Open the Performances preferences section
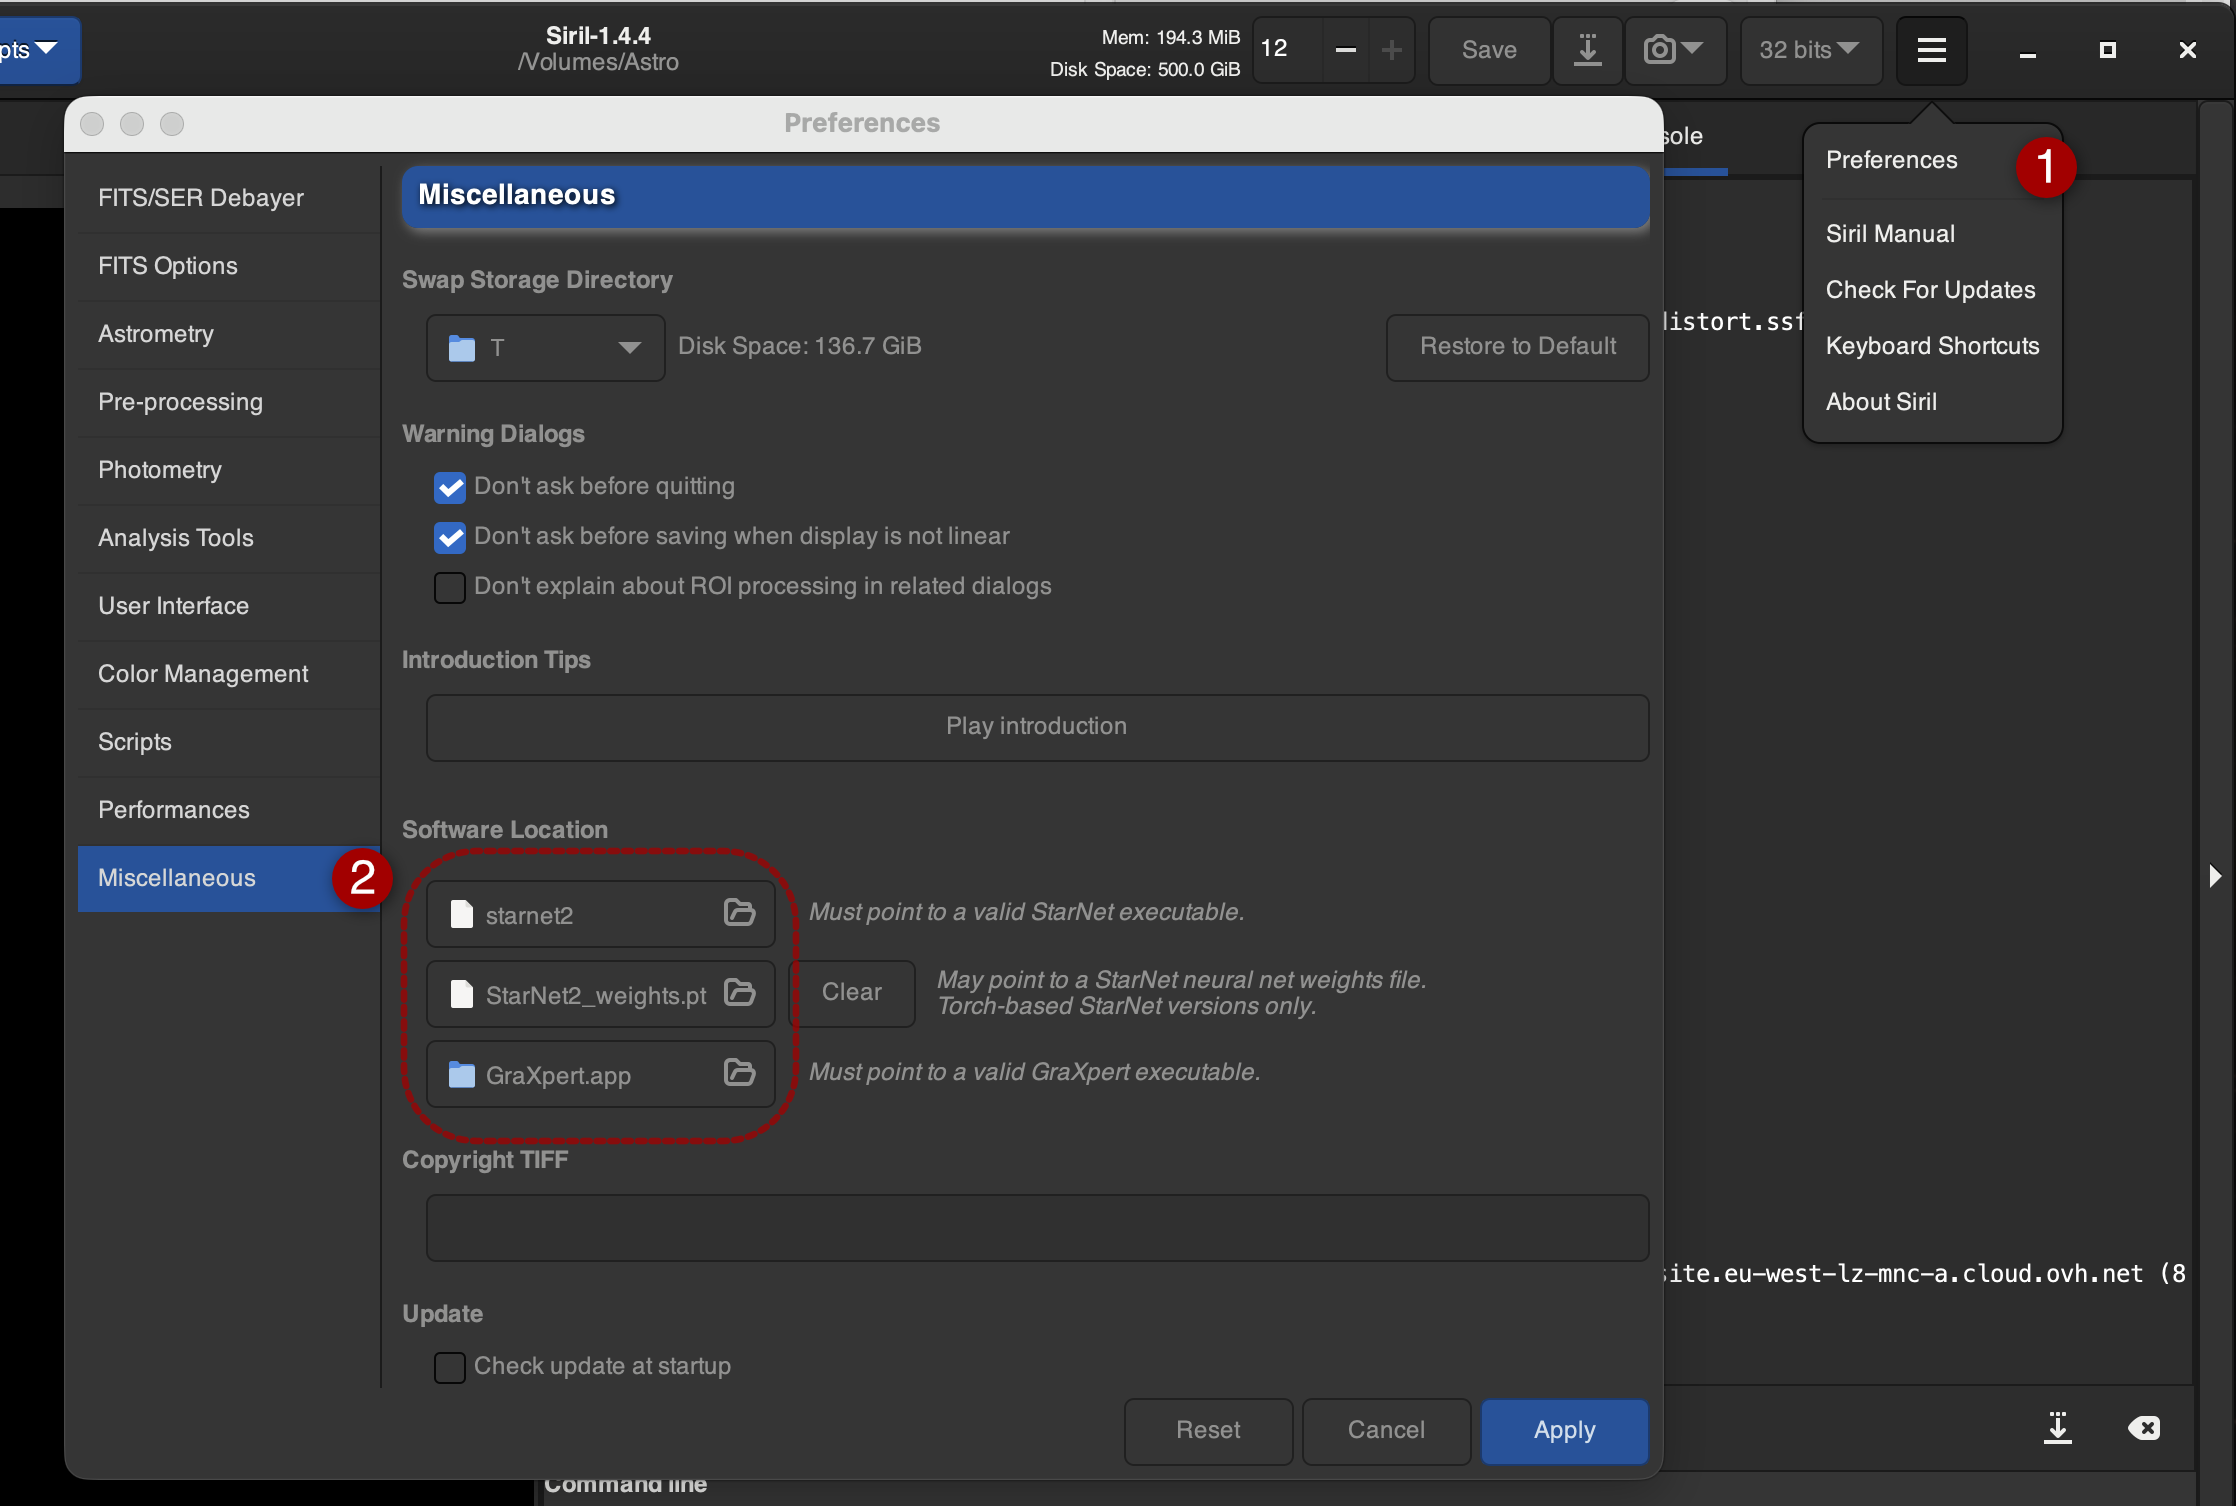Viewport: 2236px width, 1506px height. coord(229,810)
